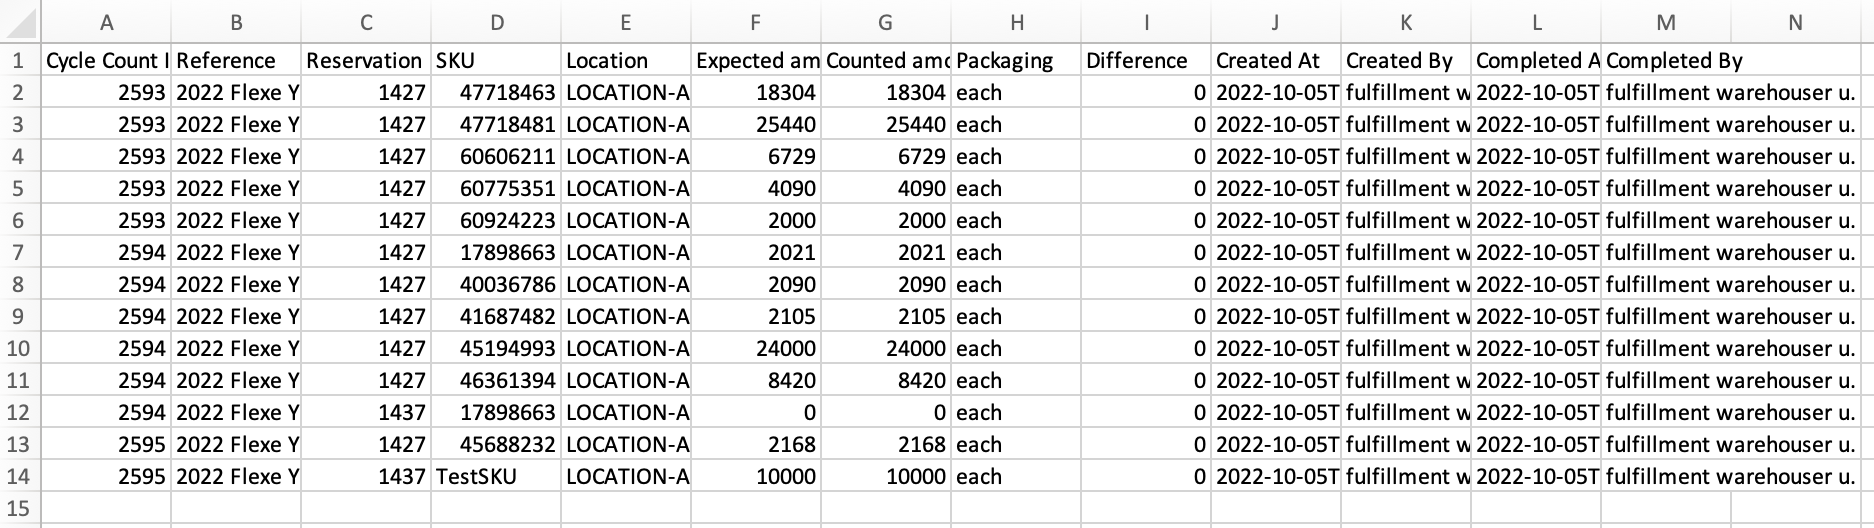1874x528 pixels.
Task: Select column F header
Action: pos(755,22)
